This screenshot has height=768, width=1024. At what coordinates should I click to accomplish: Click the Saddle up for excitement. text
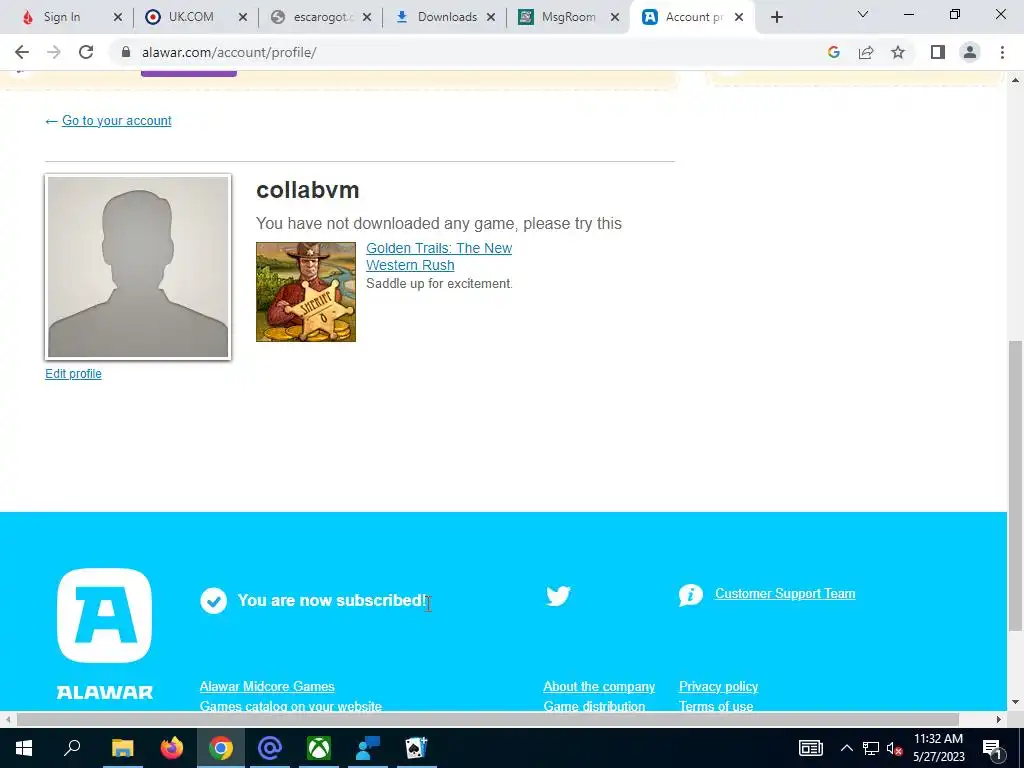(440, 283)
